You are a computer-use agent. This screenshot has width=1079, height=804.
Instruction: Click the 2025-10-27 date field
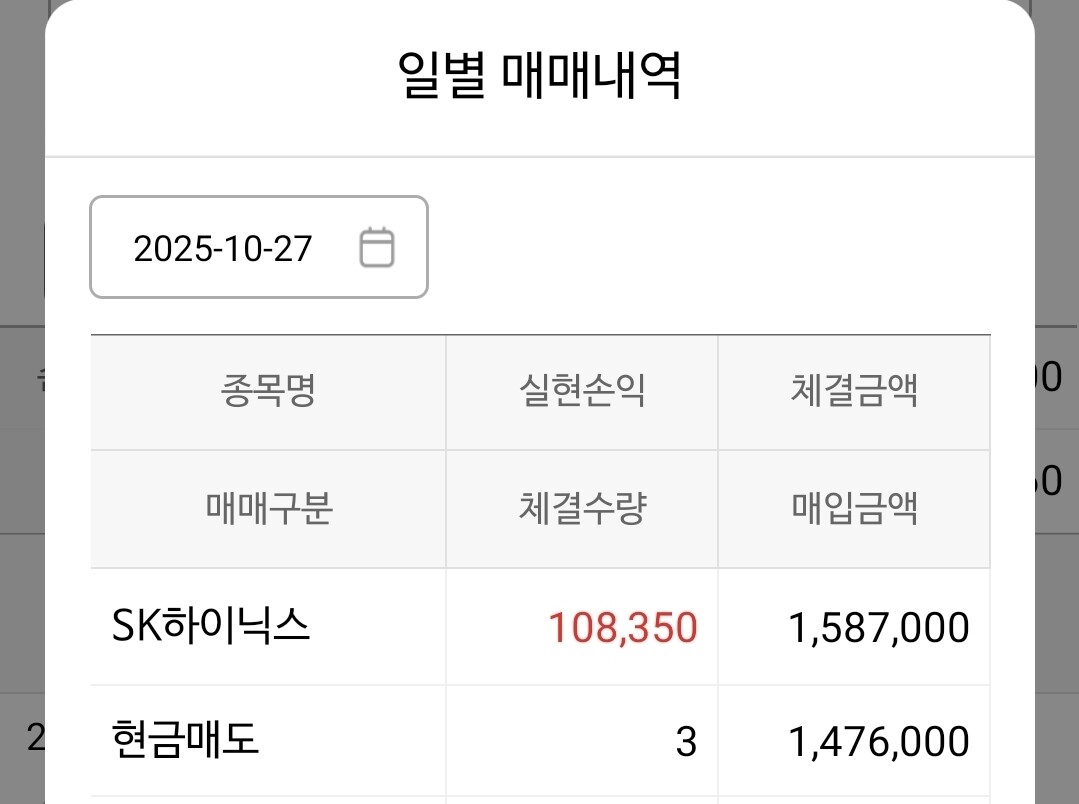(x=224, y=248)
